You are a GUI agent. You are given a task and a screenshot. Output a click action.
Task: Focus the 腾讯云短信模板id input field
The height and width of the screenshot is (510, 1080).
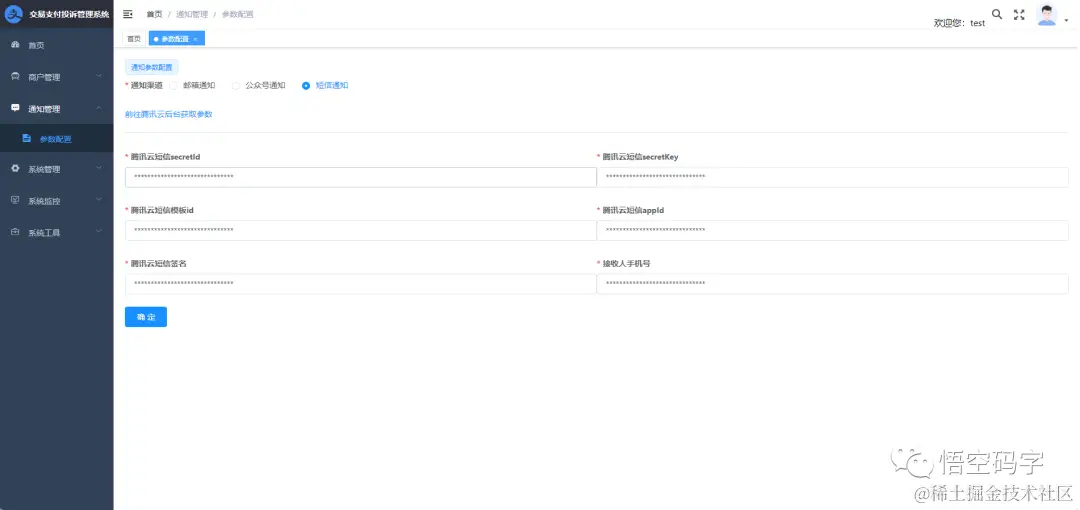[x=360, y=230]
